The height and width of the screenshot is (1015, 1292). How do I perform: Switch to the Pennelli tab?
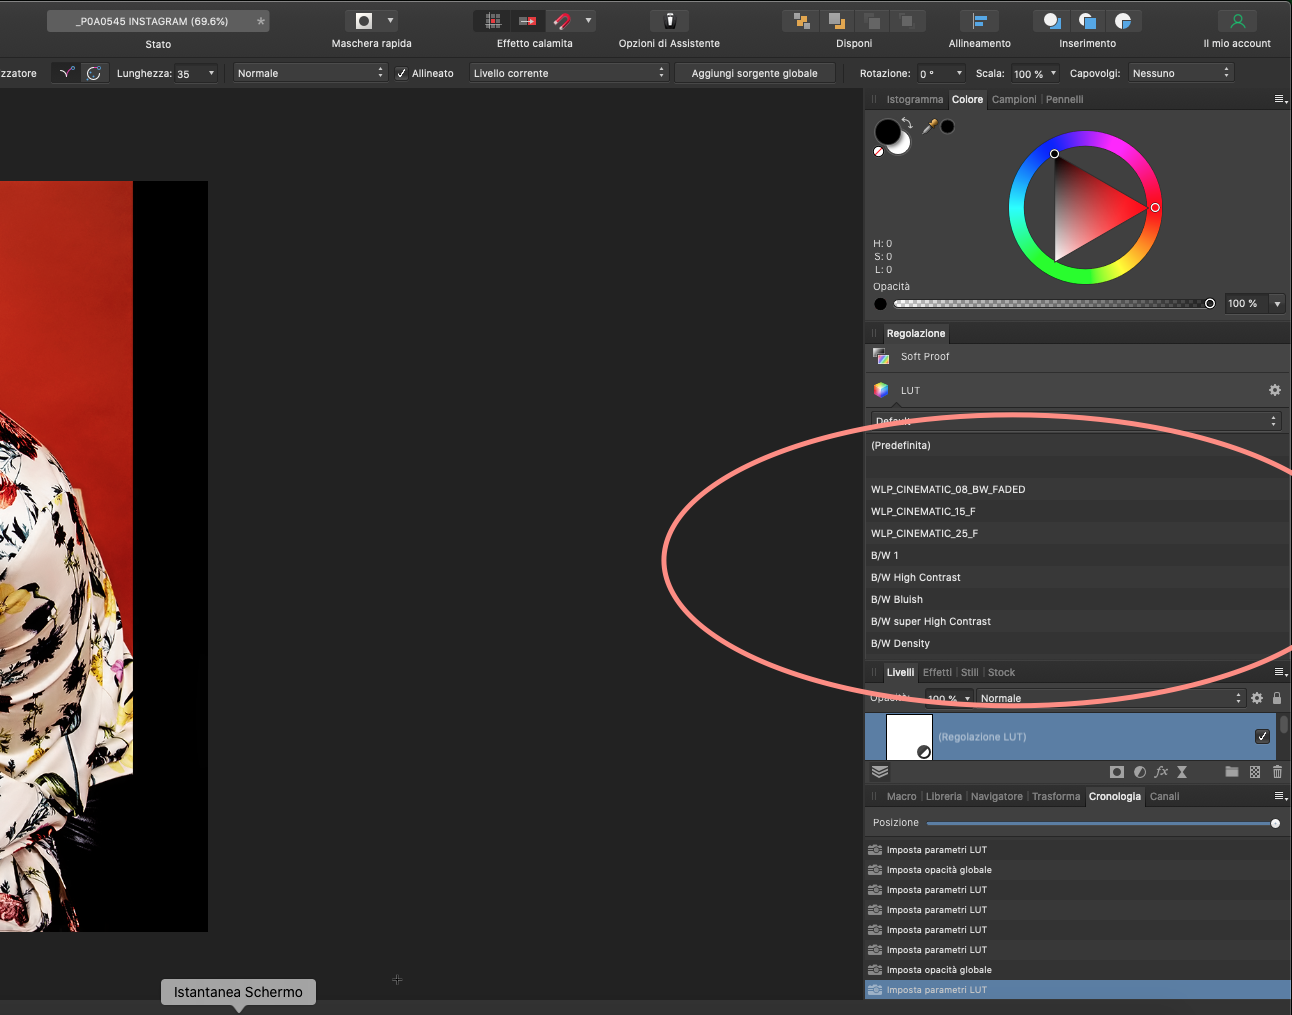(x=1065, y=99)
